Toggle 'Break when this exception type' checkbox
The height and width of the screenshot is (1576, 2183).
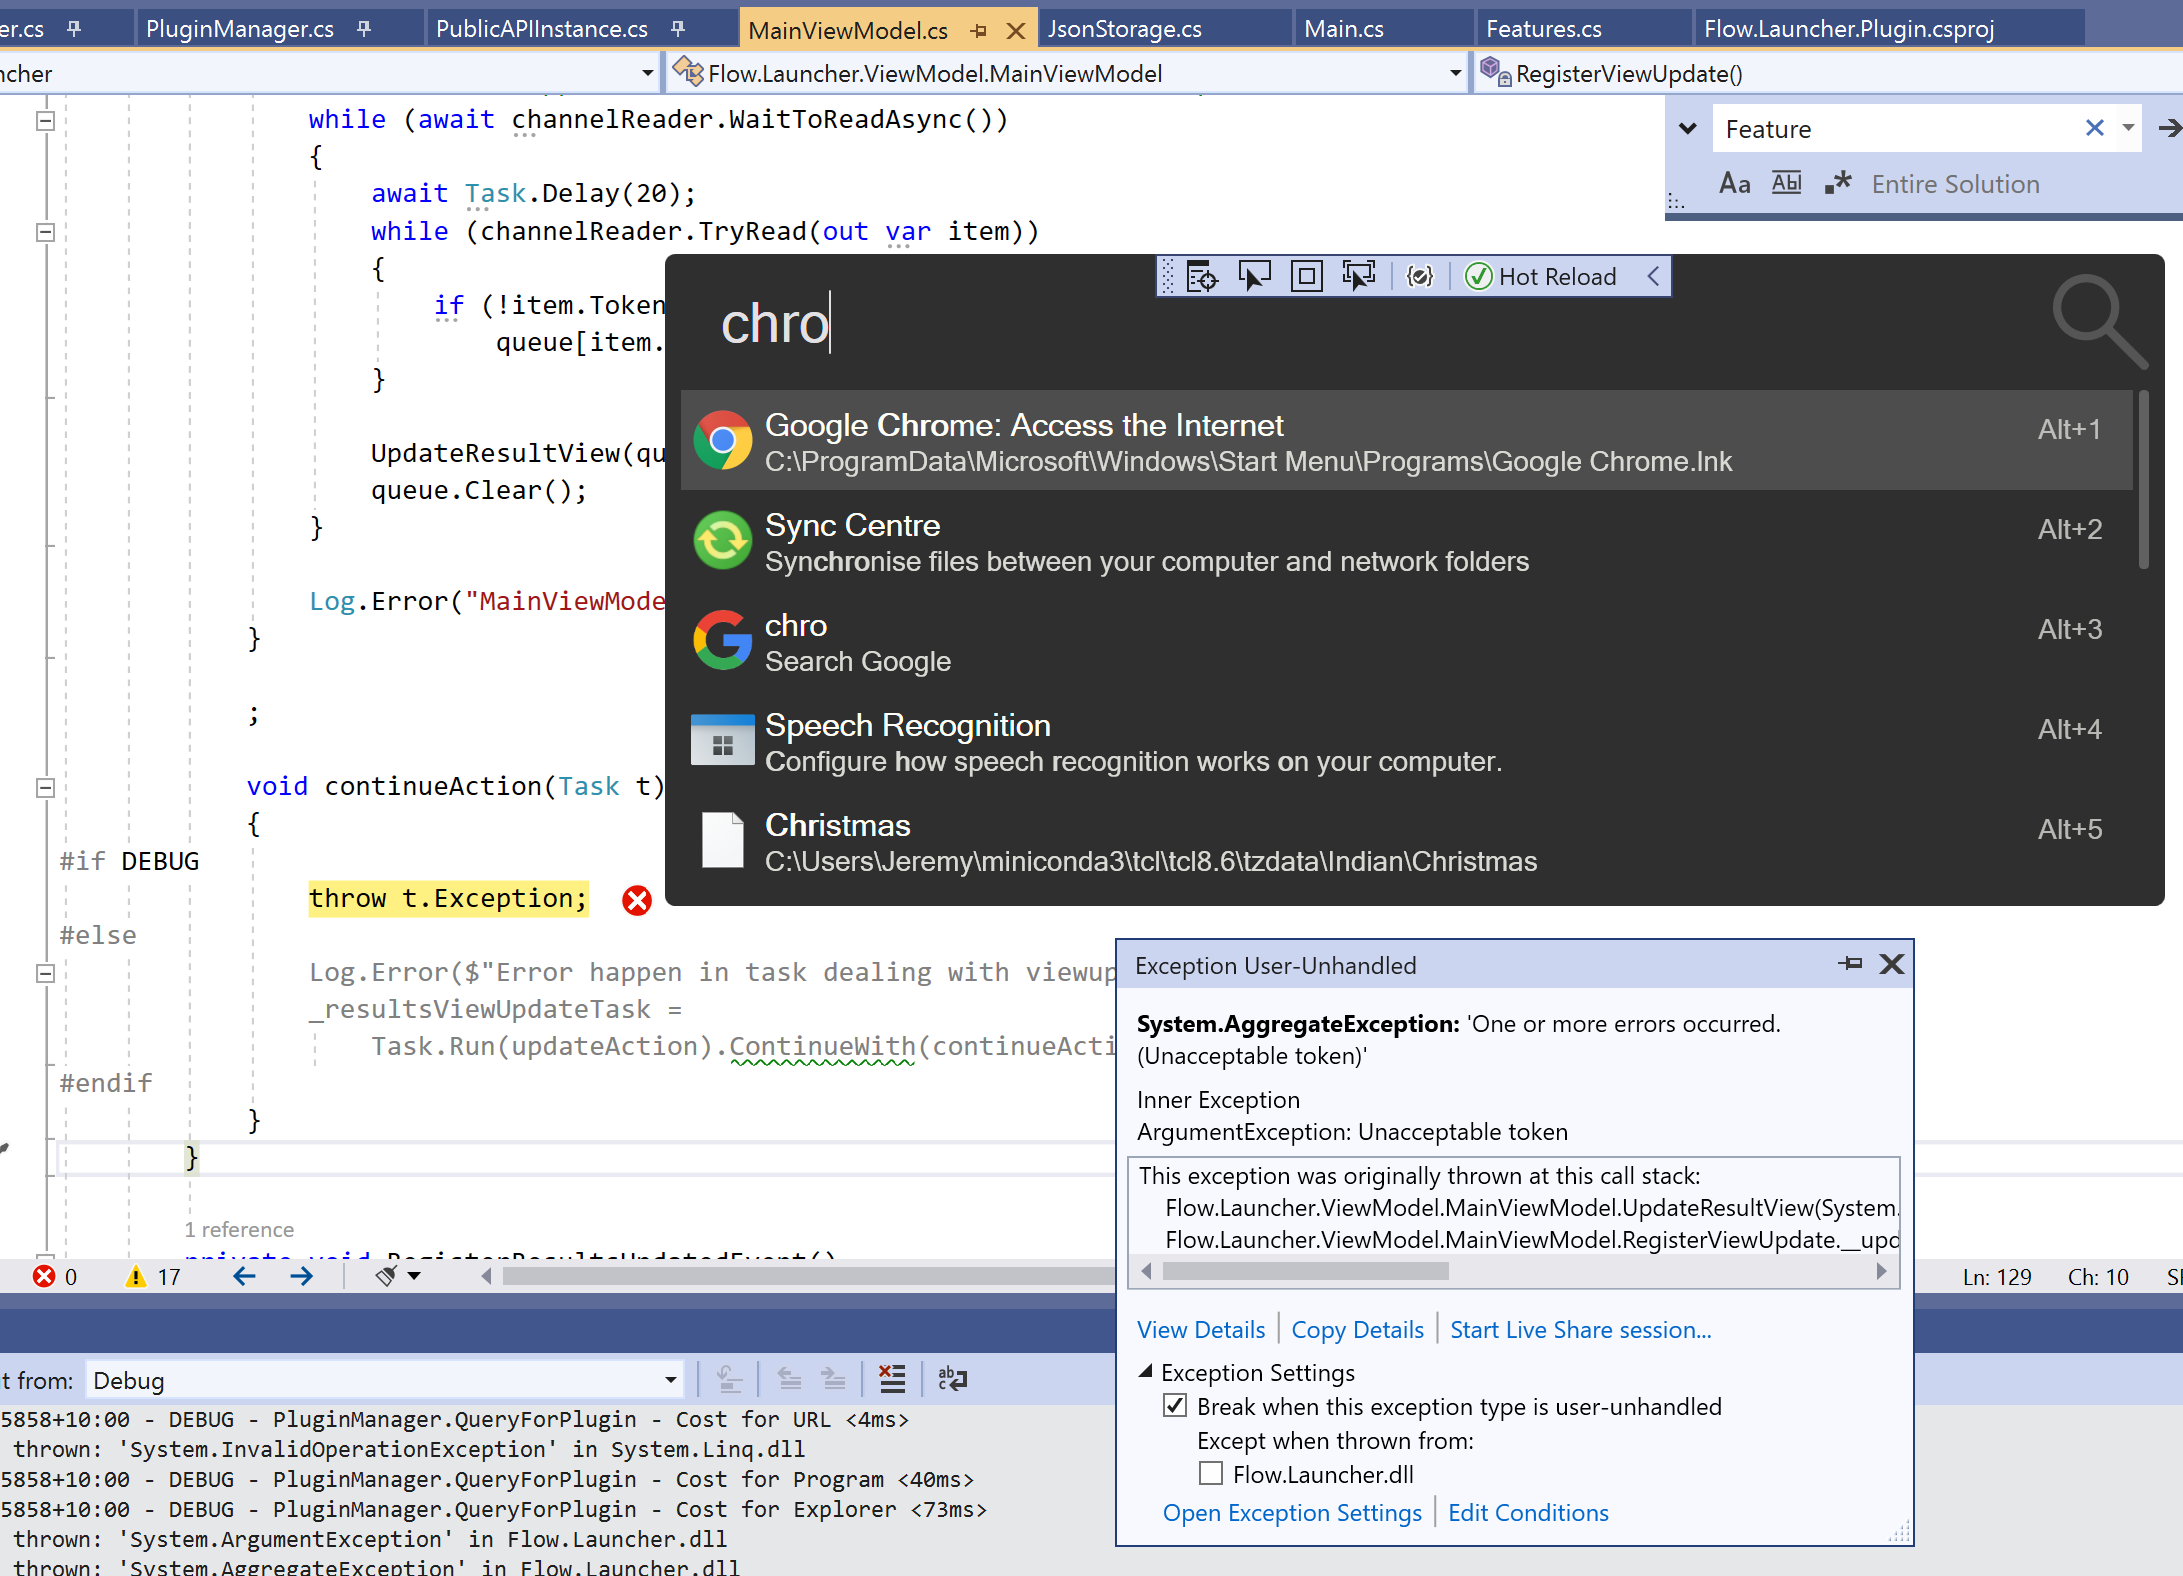coord(1175,1406)
